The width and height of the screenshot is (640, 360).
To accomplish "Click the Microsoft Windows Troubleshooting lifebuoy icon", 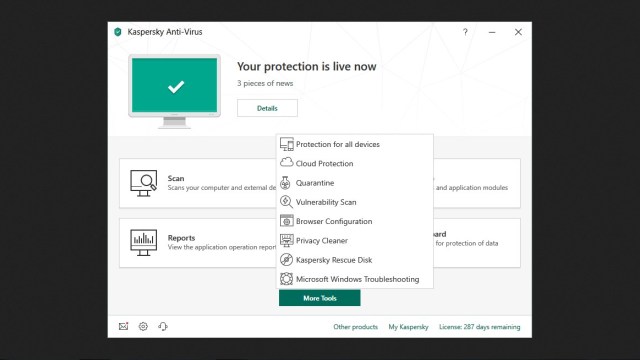I will (x=287, y=279).
